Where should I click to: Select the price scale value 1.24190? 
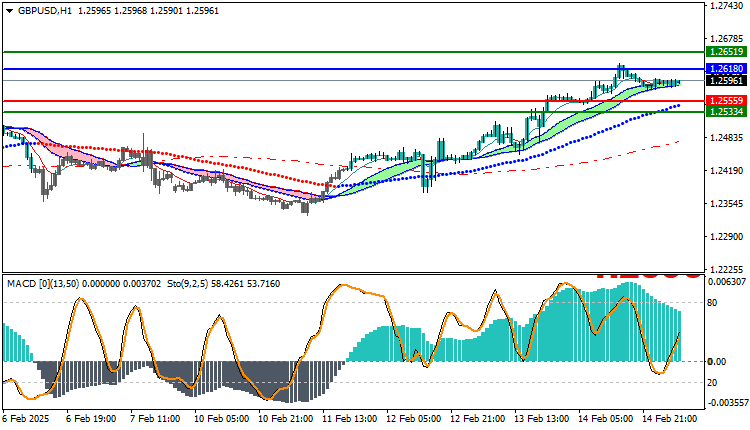(x=727, y=171)
